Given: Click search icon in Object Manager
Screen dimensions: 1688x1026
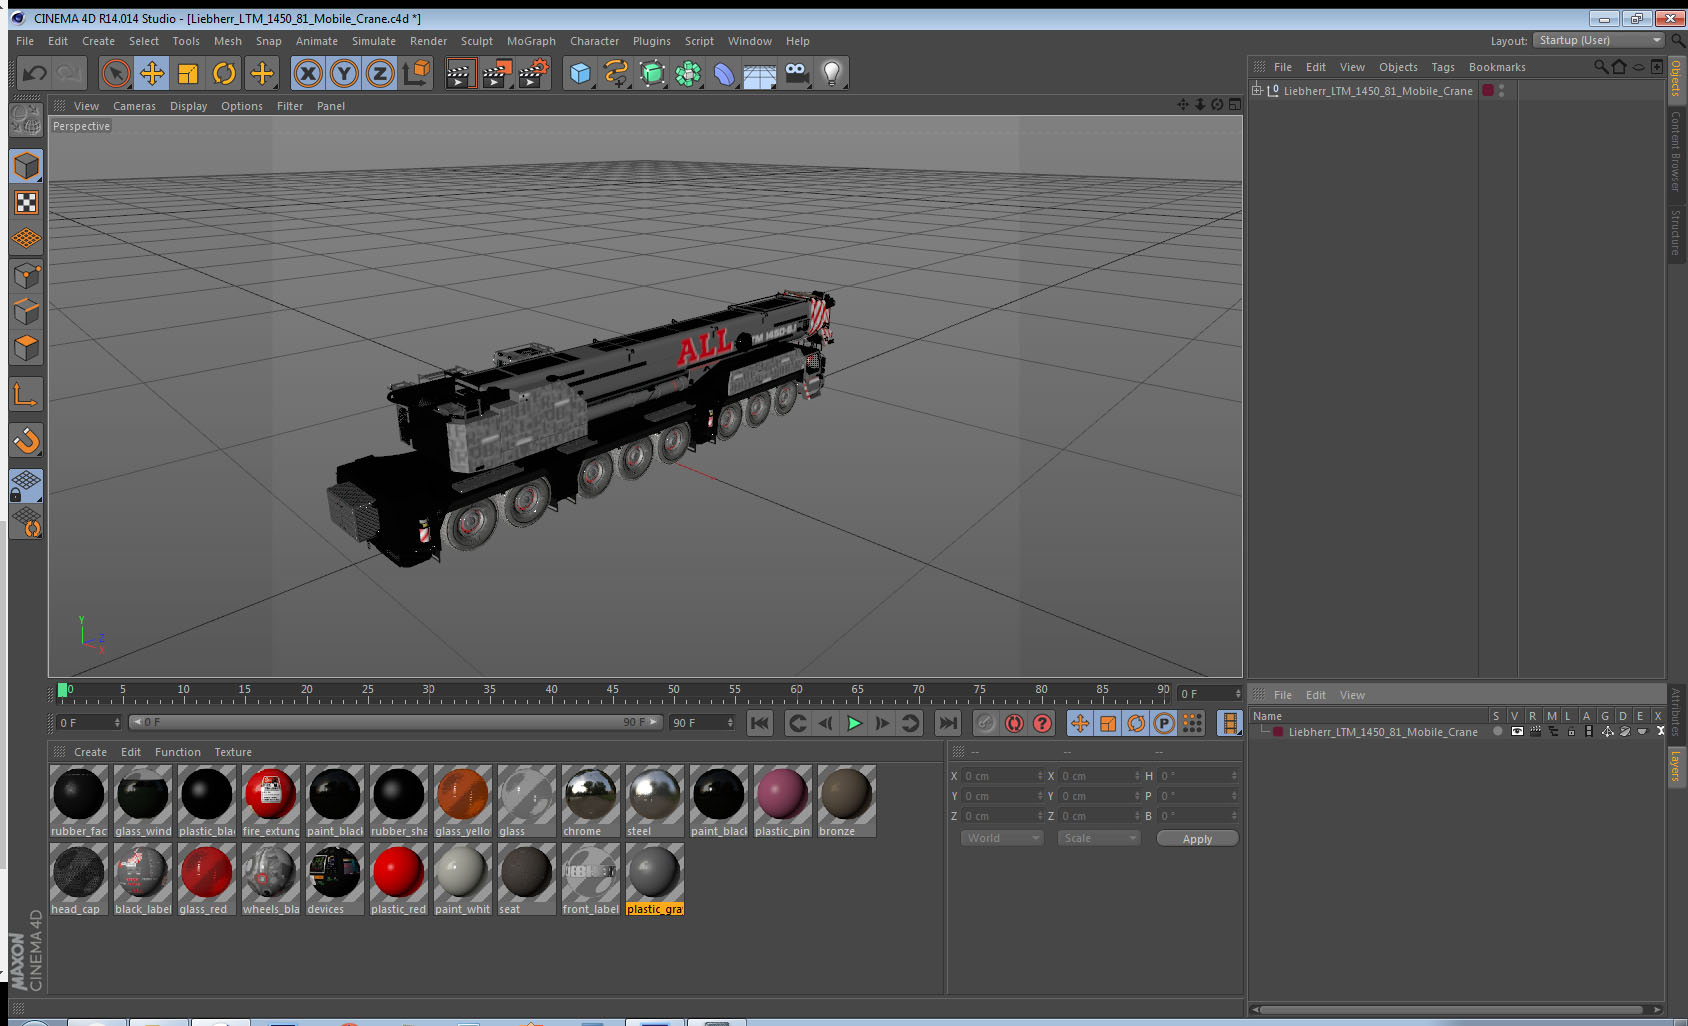Looking at the screenshot, I should pyautogui.click(x=1600, y=67).
